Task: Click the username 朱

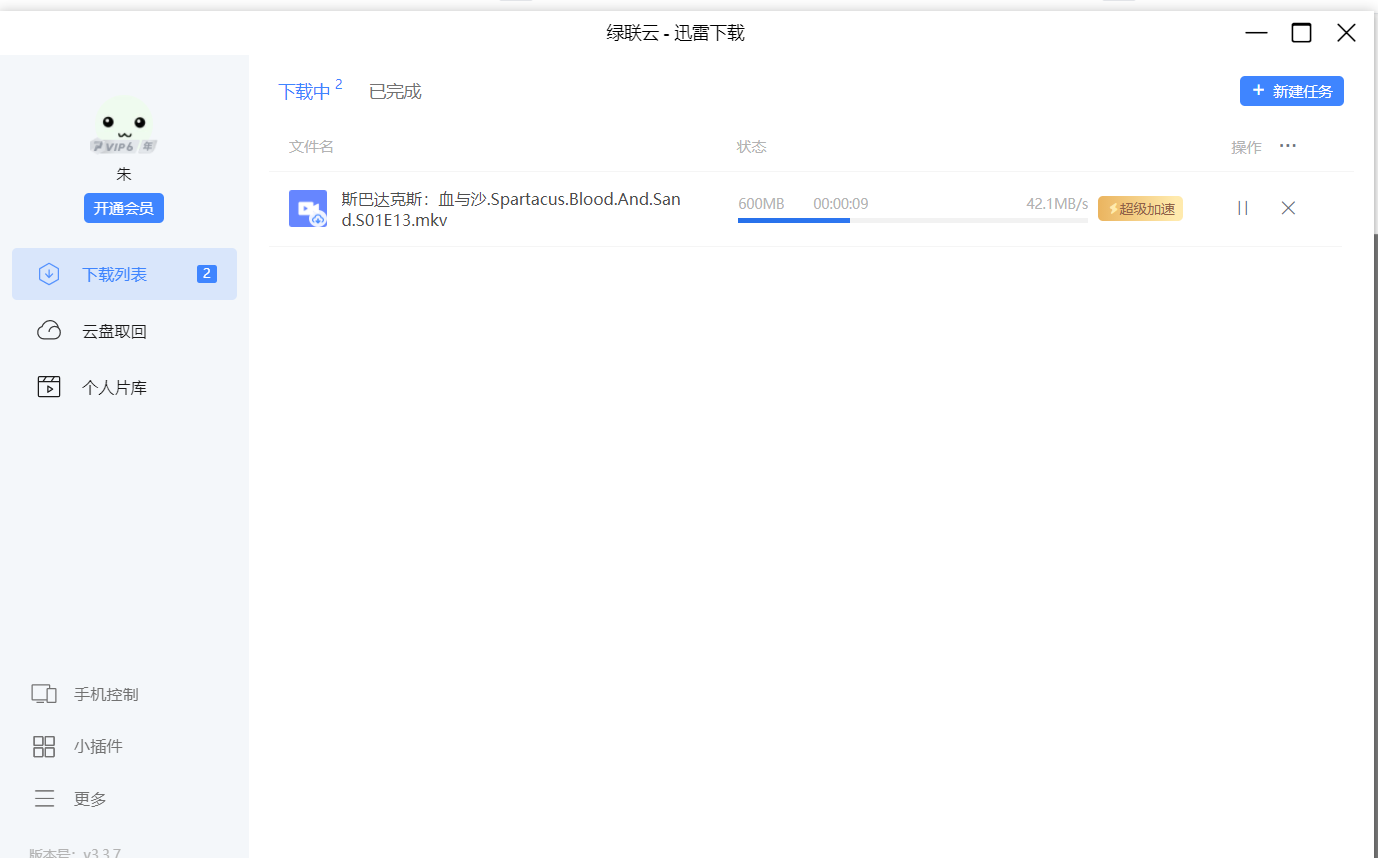Action: [124, 174]
